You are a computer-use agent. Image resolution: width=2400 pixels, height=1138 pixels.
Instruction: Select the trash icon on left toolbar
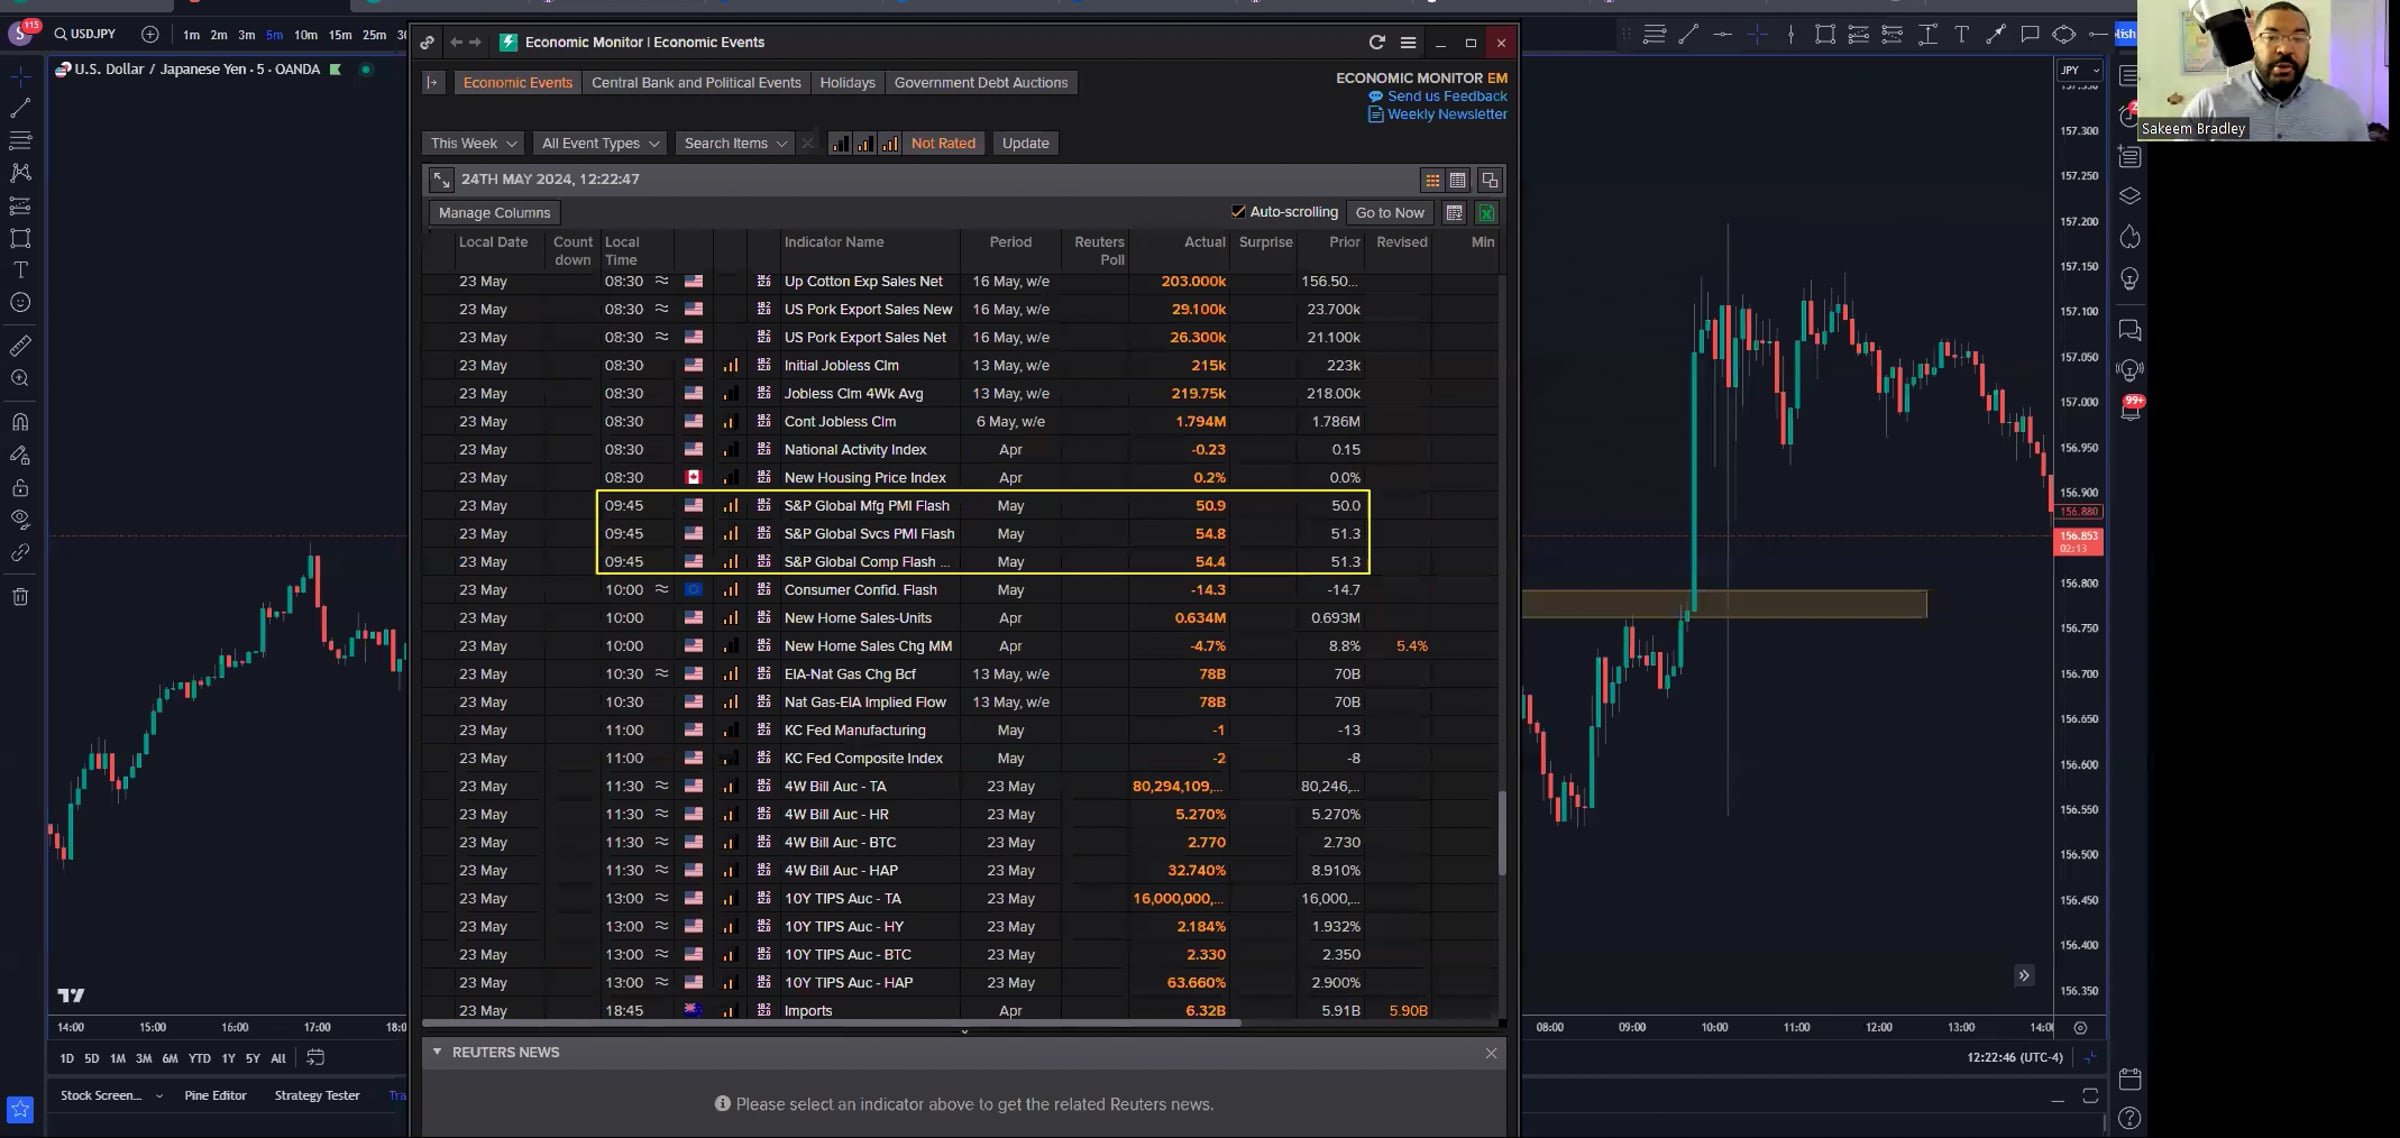coord(20,597)
